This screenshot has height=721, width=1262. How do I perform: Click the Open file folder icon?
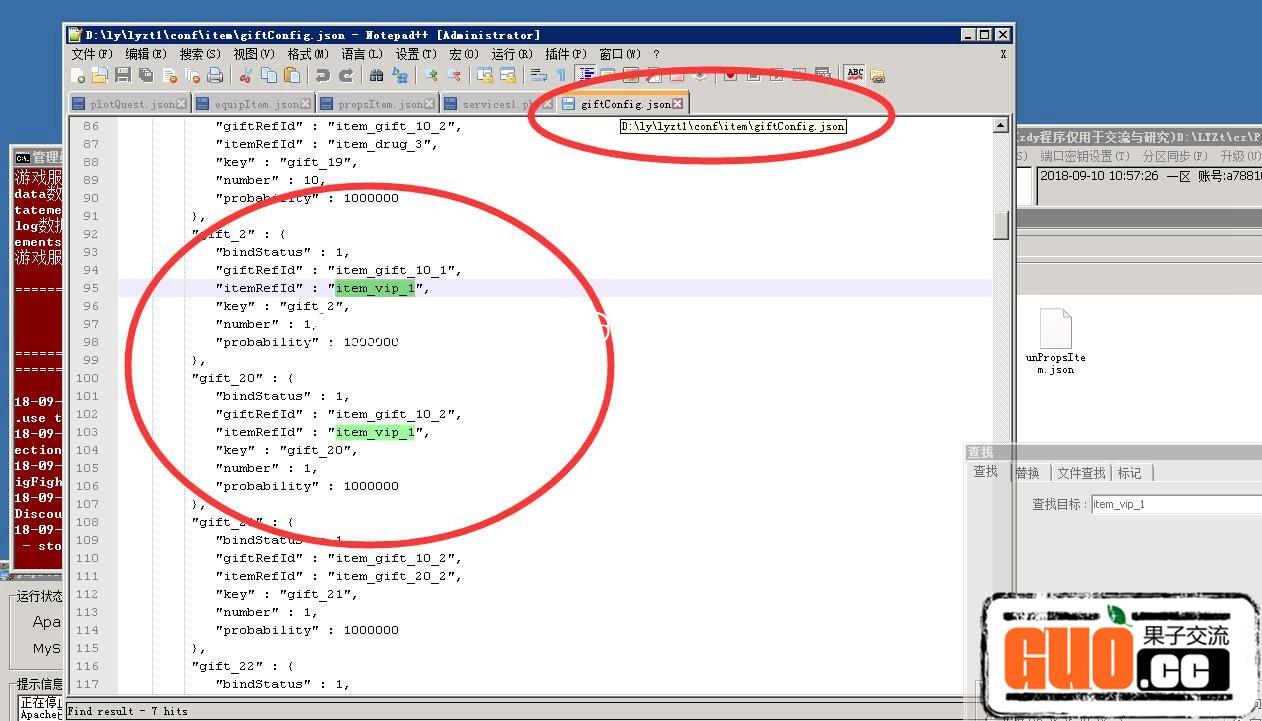(x=100, y=76)
